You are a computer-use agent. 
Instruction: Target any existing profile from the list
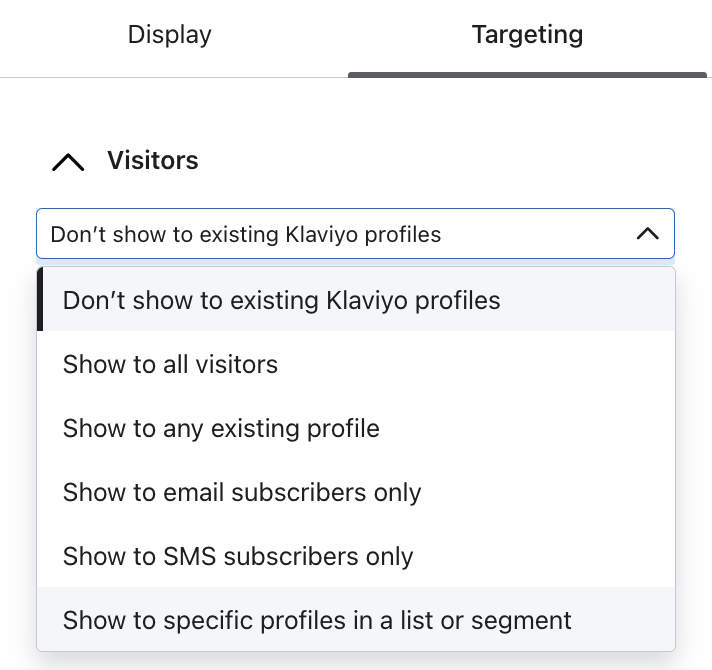[x=221, y=428]
